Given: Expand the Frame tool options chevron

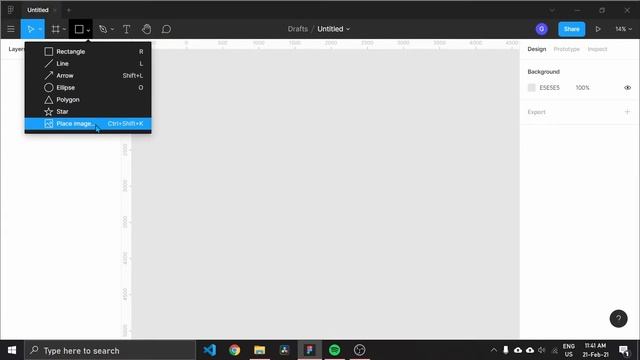Looking at the screenshot, I should click(x=64, y=29).
